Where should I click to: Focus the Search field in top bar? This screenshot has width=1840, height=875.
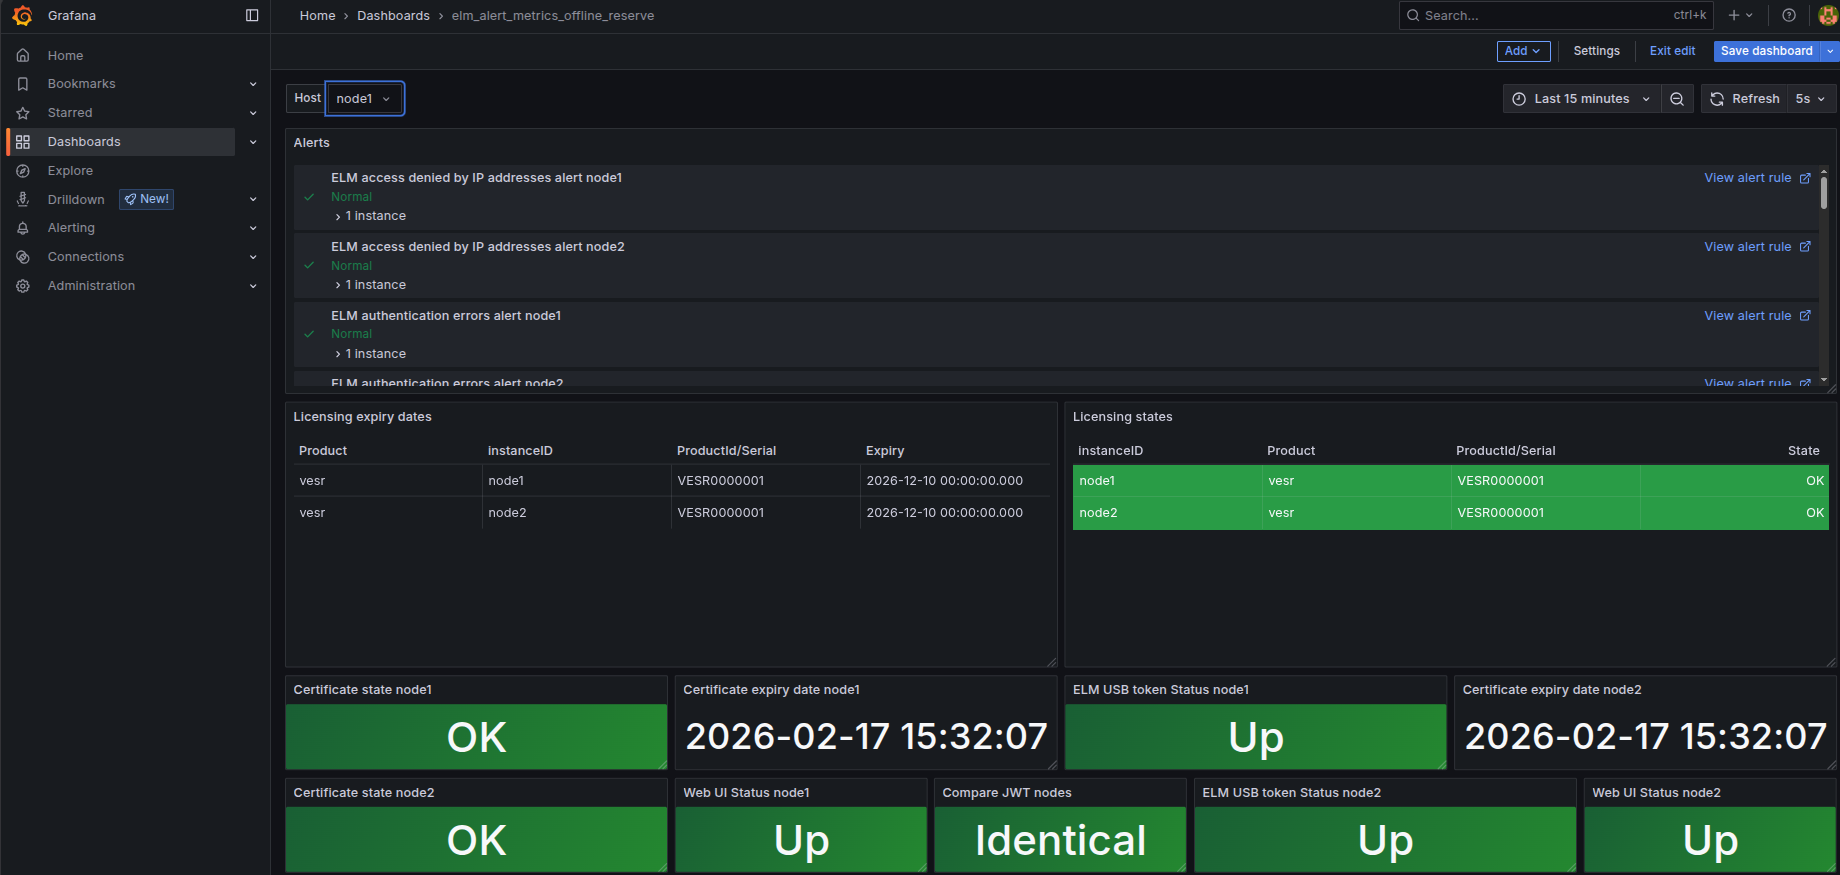point(1556,16)
